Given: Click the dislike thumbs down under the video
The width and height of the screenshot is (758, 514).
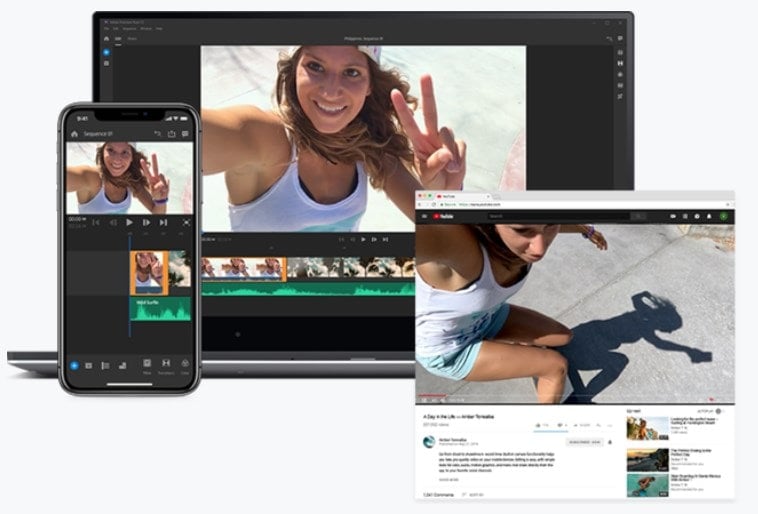Looking at the screenshot, I should 561,426.
